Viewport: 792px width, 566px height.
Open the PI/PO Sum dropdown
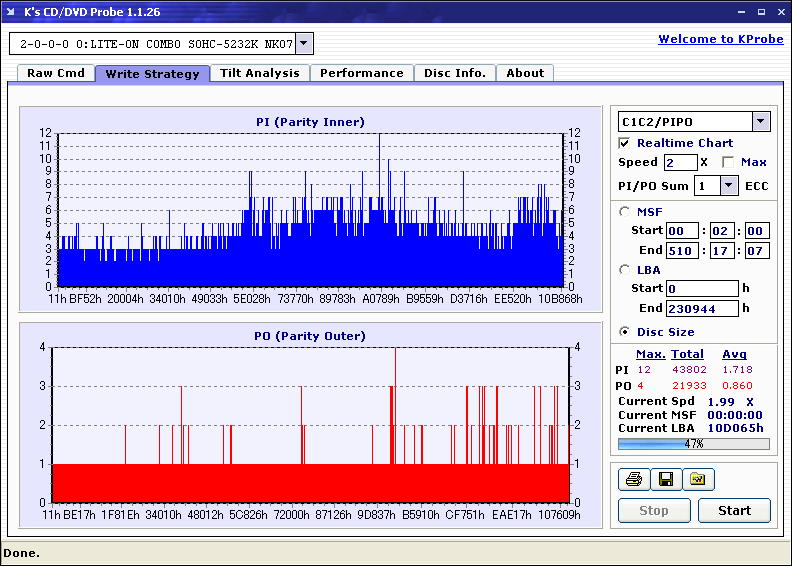coord(728,185)
